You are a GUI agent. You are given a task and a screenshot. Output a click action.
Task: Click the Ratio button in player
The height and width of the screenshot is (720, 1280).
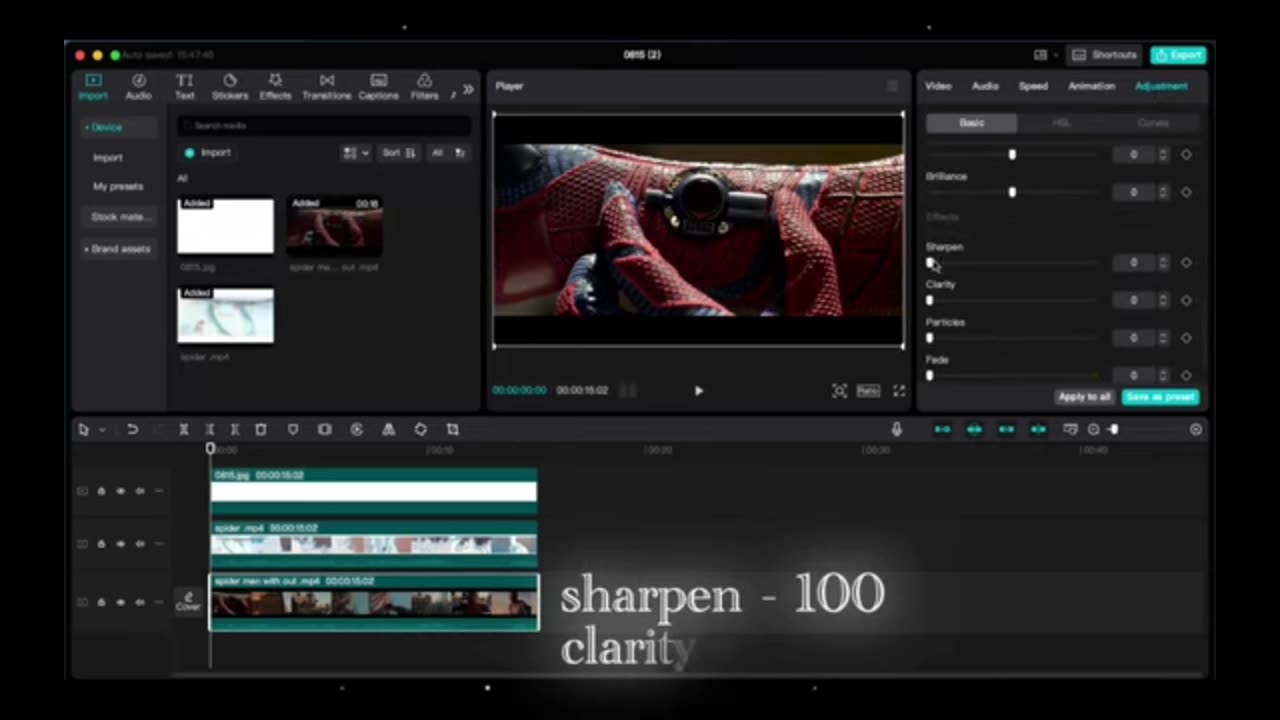(867, 391)
